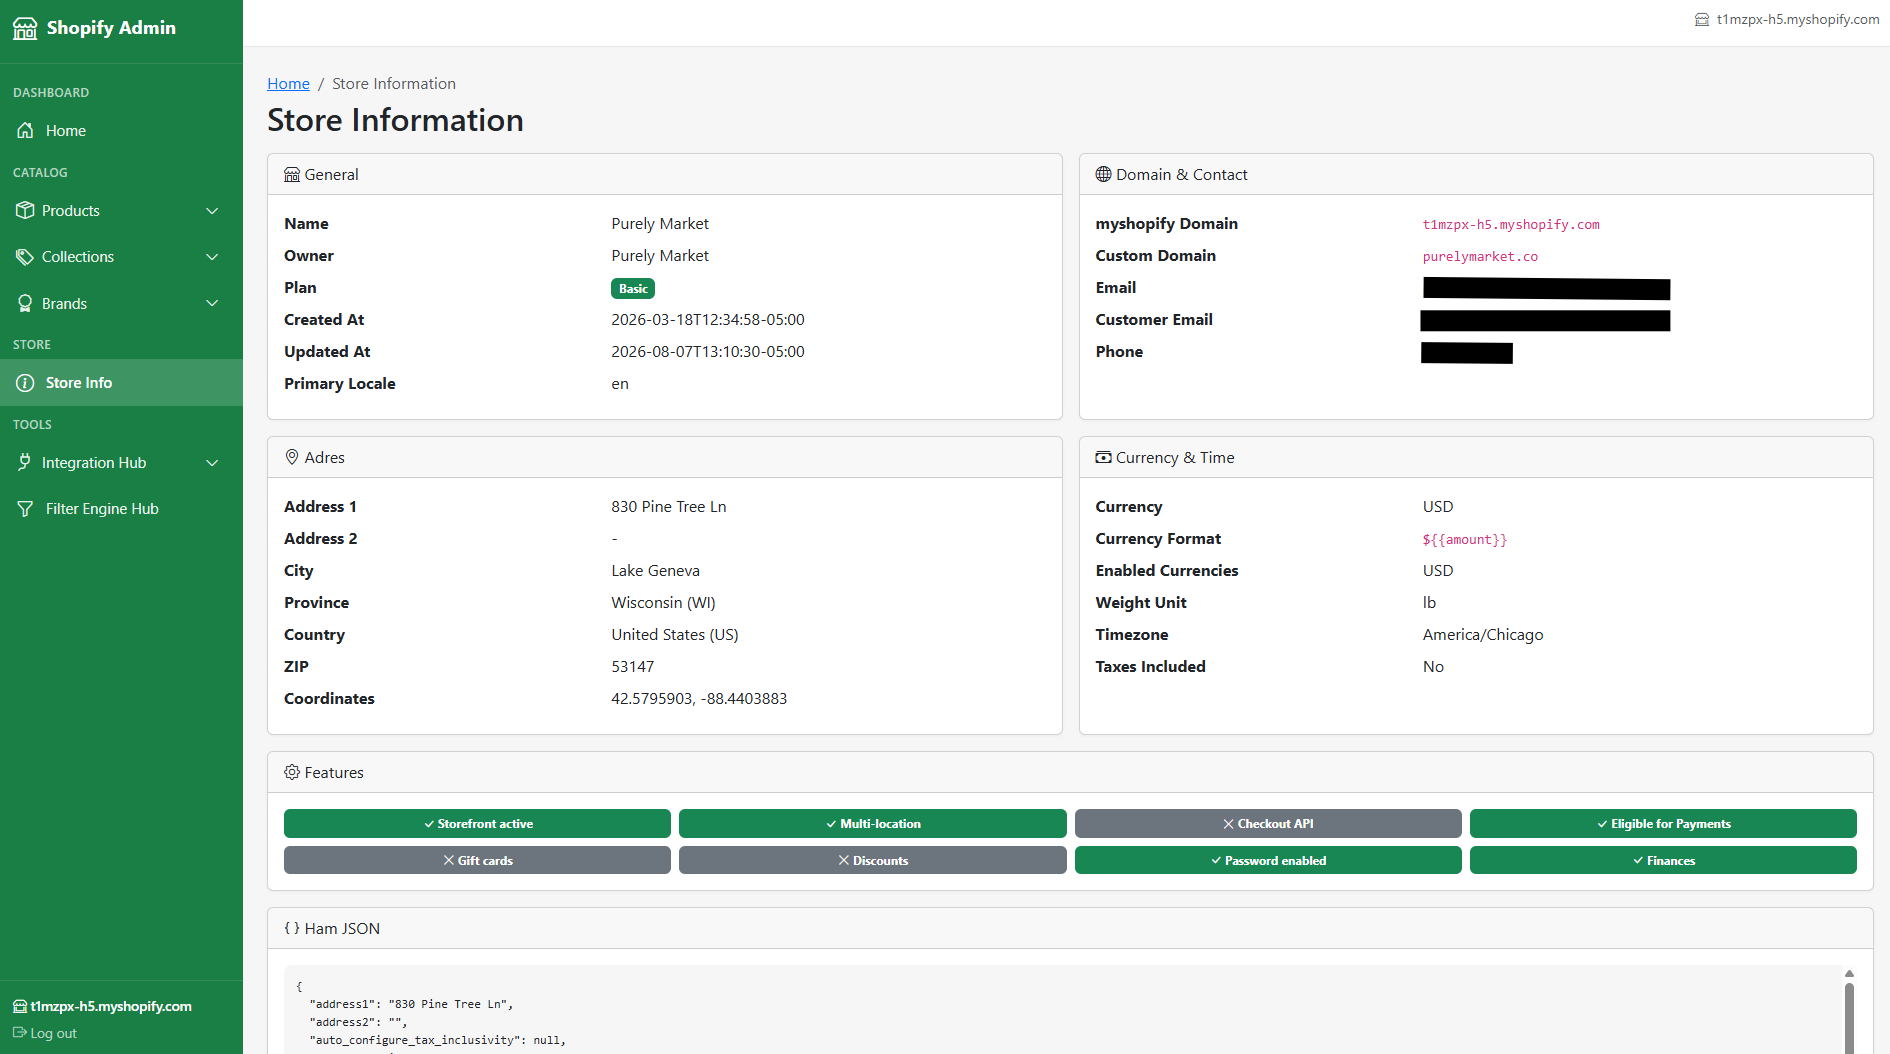The height and width of the screenshot is (1054, 1890).
Task: Click the X mark on Discounts badge
Action: [844, 861]
